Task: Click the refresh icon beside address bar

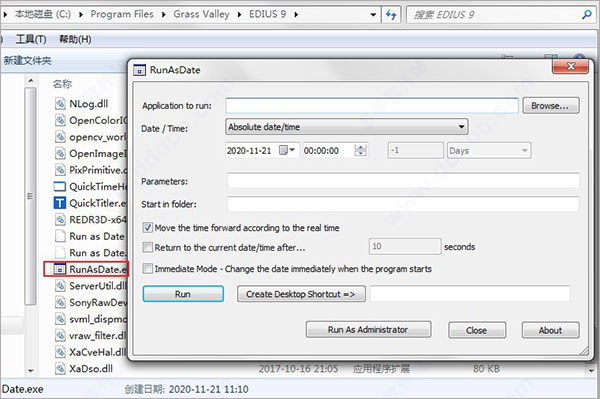Action: pos(391,15)
